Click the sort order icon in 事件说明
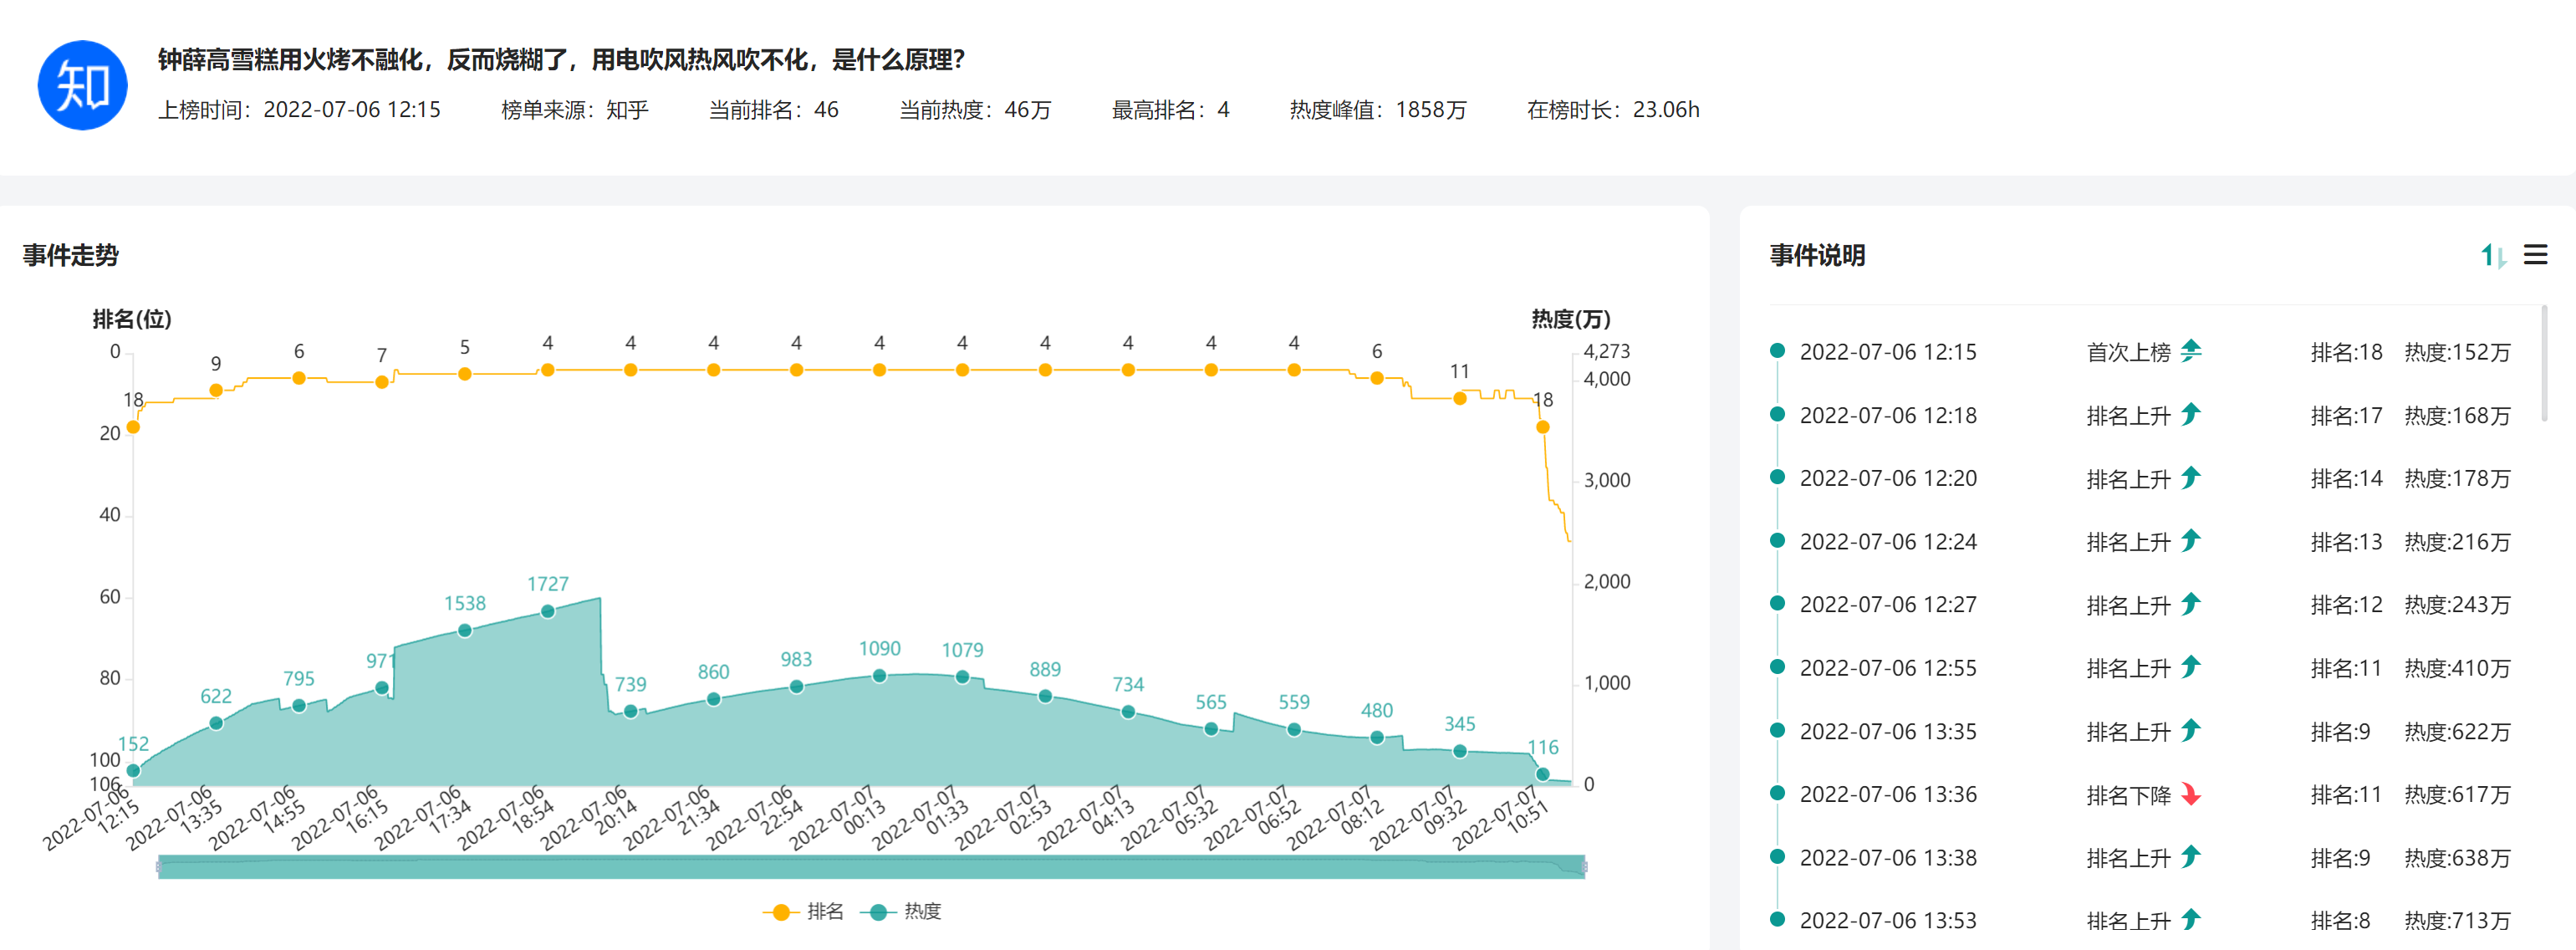Image resolution: width=2576 pixels, height=950 pixels. pos(2493,256)
